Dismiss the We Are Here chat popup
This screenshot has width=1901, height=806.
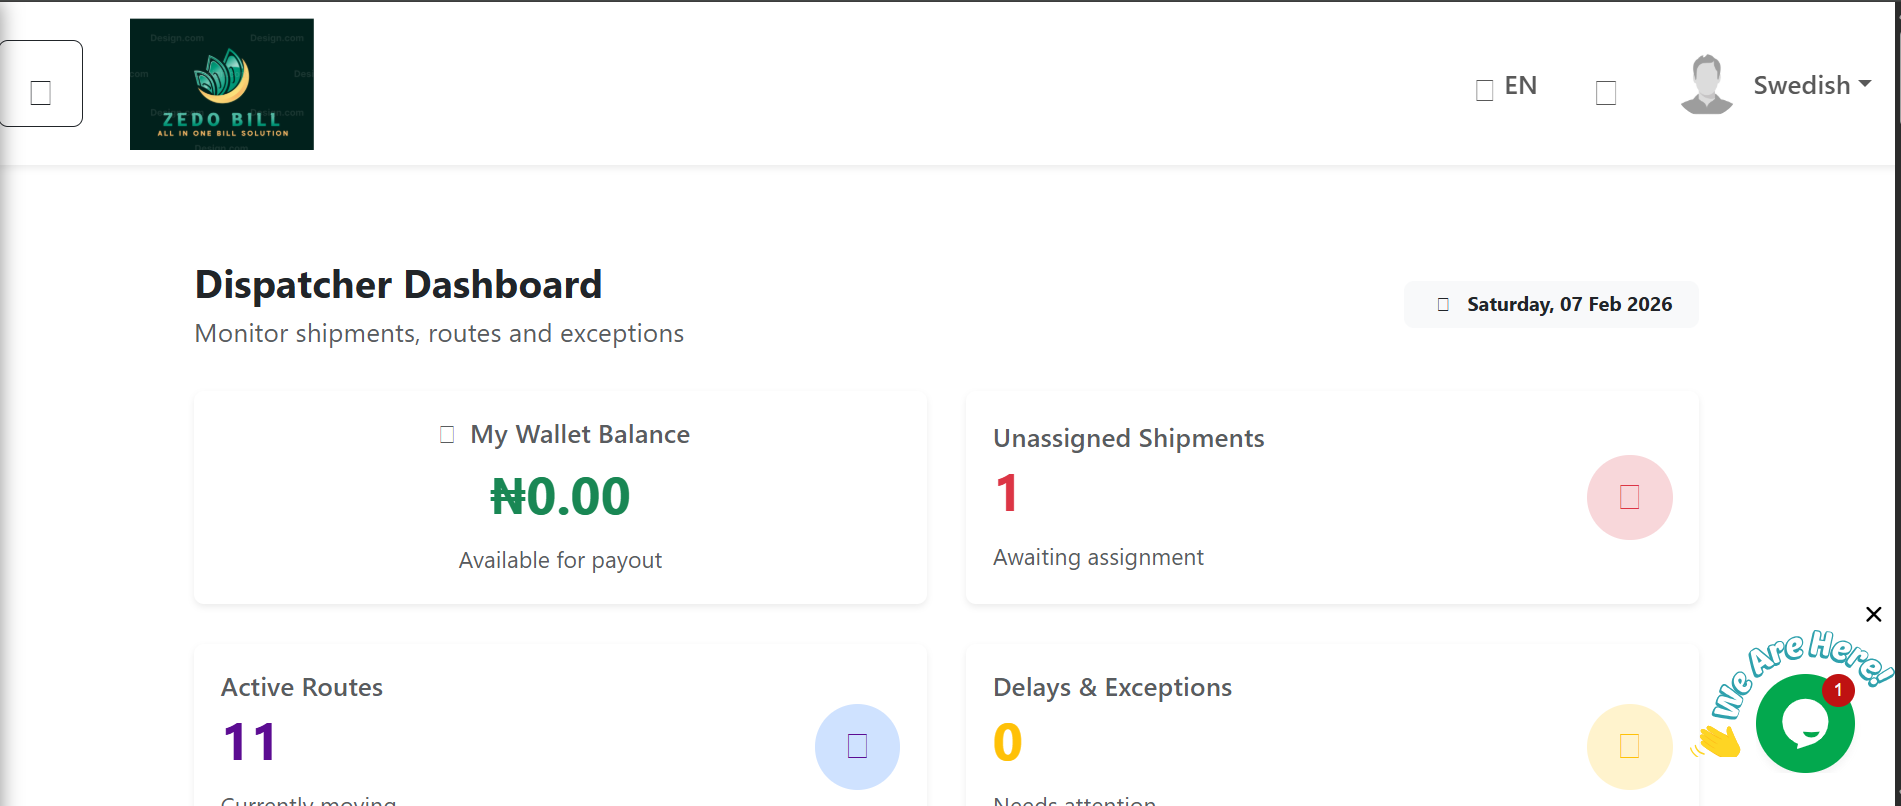pyautogui.click(x=1873, y=614)
